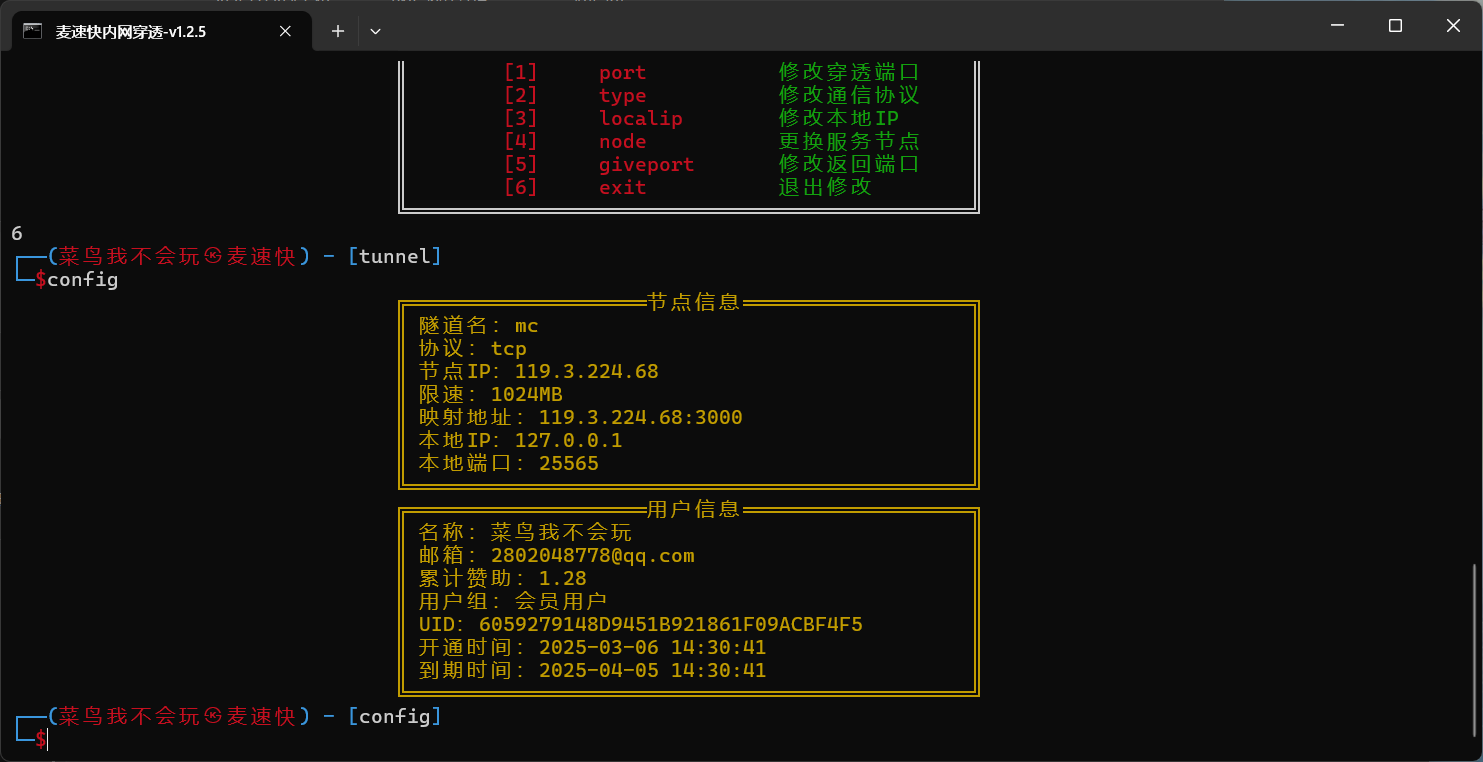The width and height of the screenshot is (1483, 762).
Task: Click 'localip' in the menu list
Action: click(640, 119)
